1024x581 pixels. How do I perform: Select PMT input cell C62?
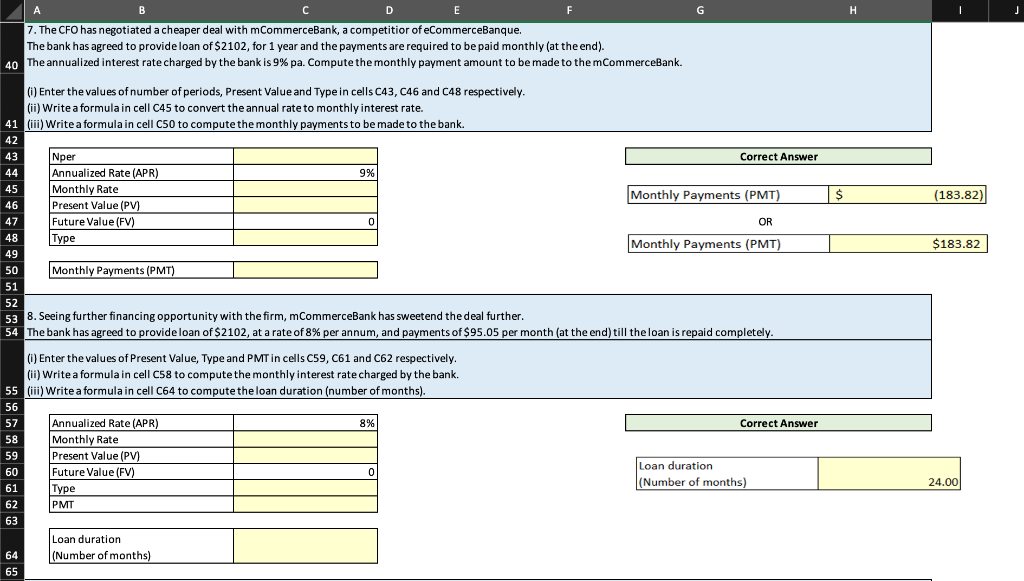[305, 505]
